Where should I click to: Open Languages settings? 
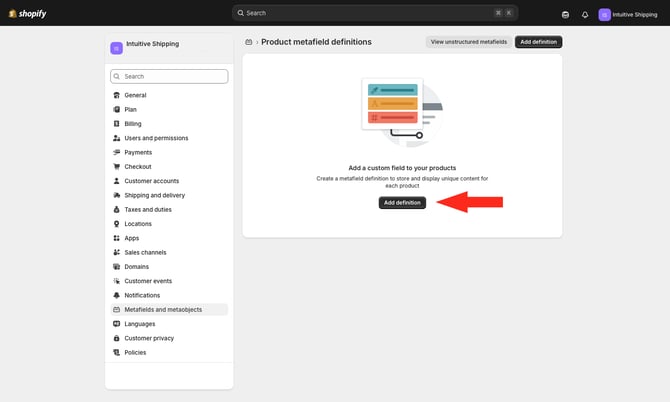169,324
